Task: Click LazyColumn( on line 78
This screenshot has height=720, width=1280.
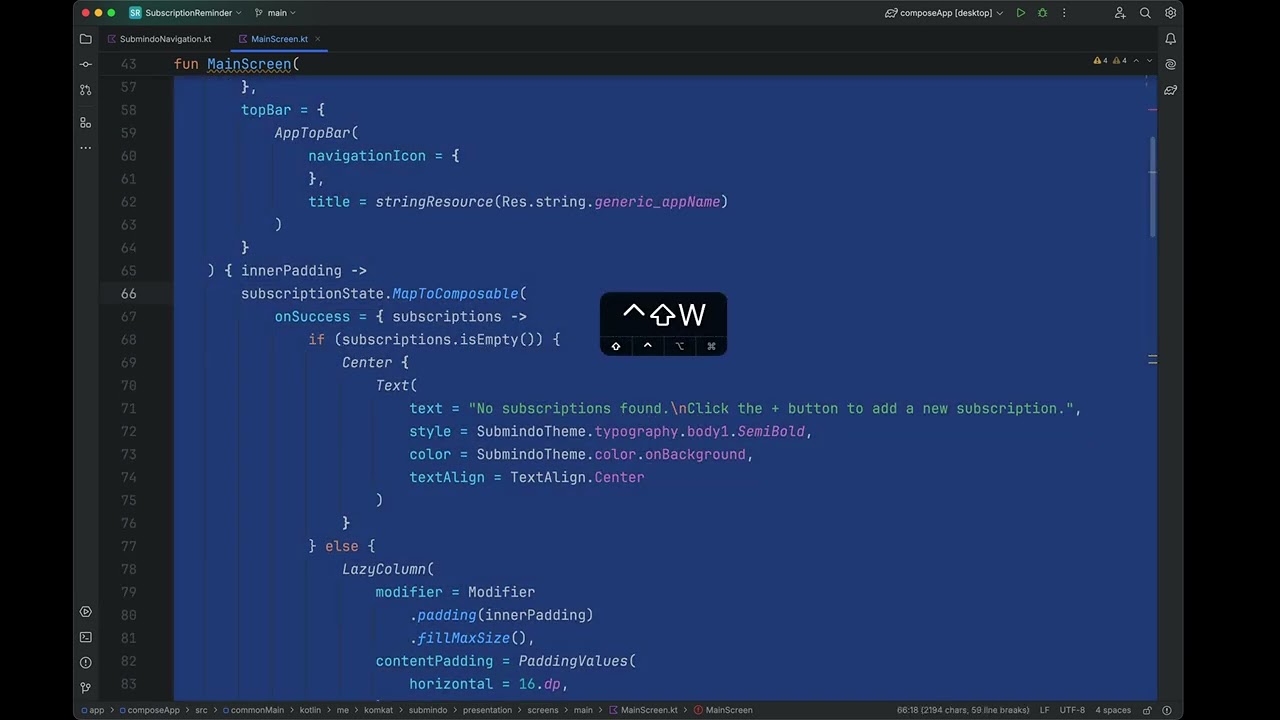Action: 388,569
